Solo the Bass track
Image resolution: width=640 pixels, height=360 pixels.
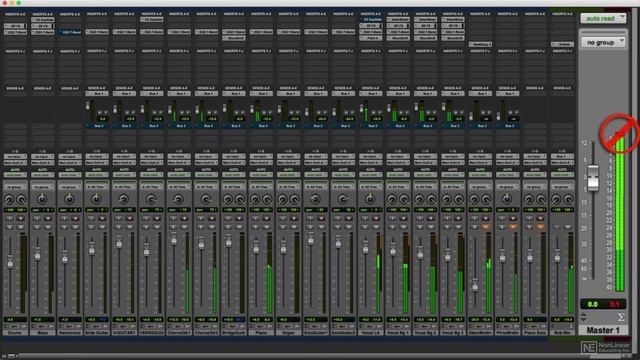pyautogui.click(x=37, y=227)
